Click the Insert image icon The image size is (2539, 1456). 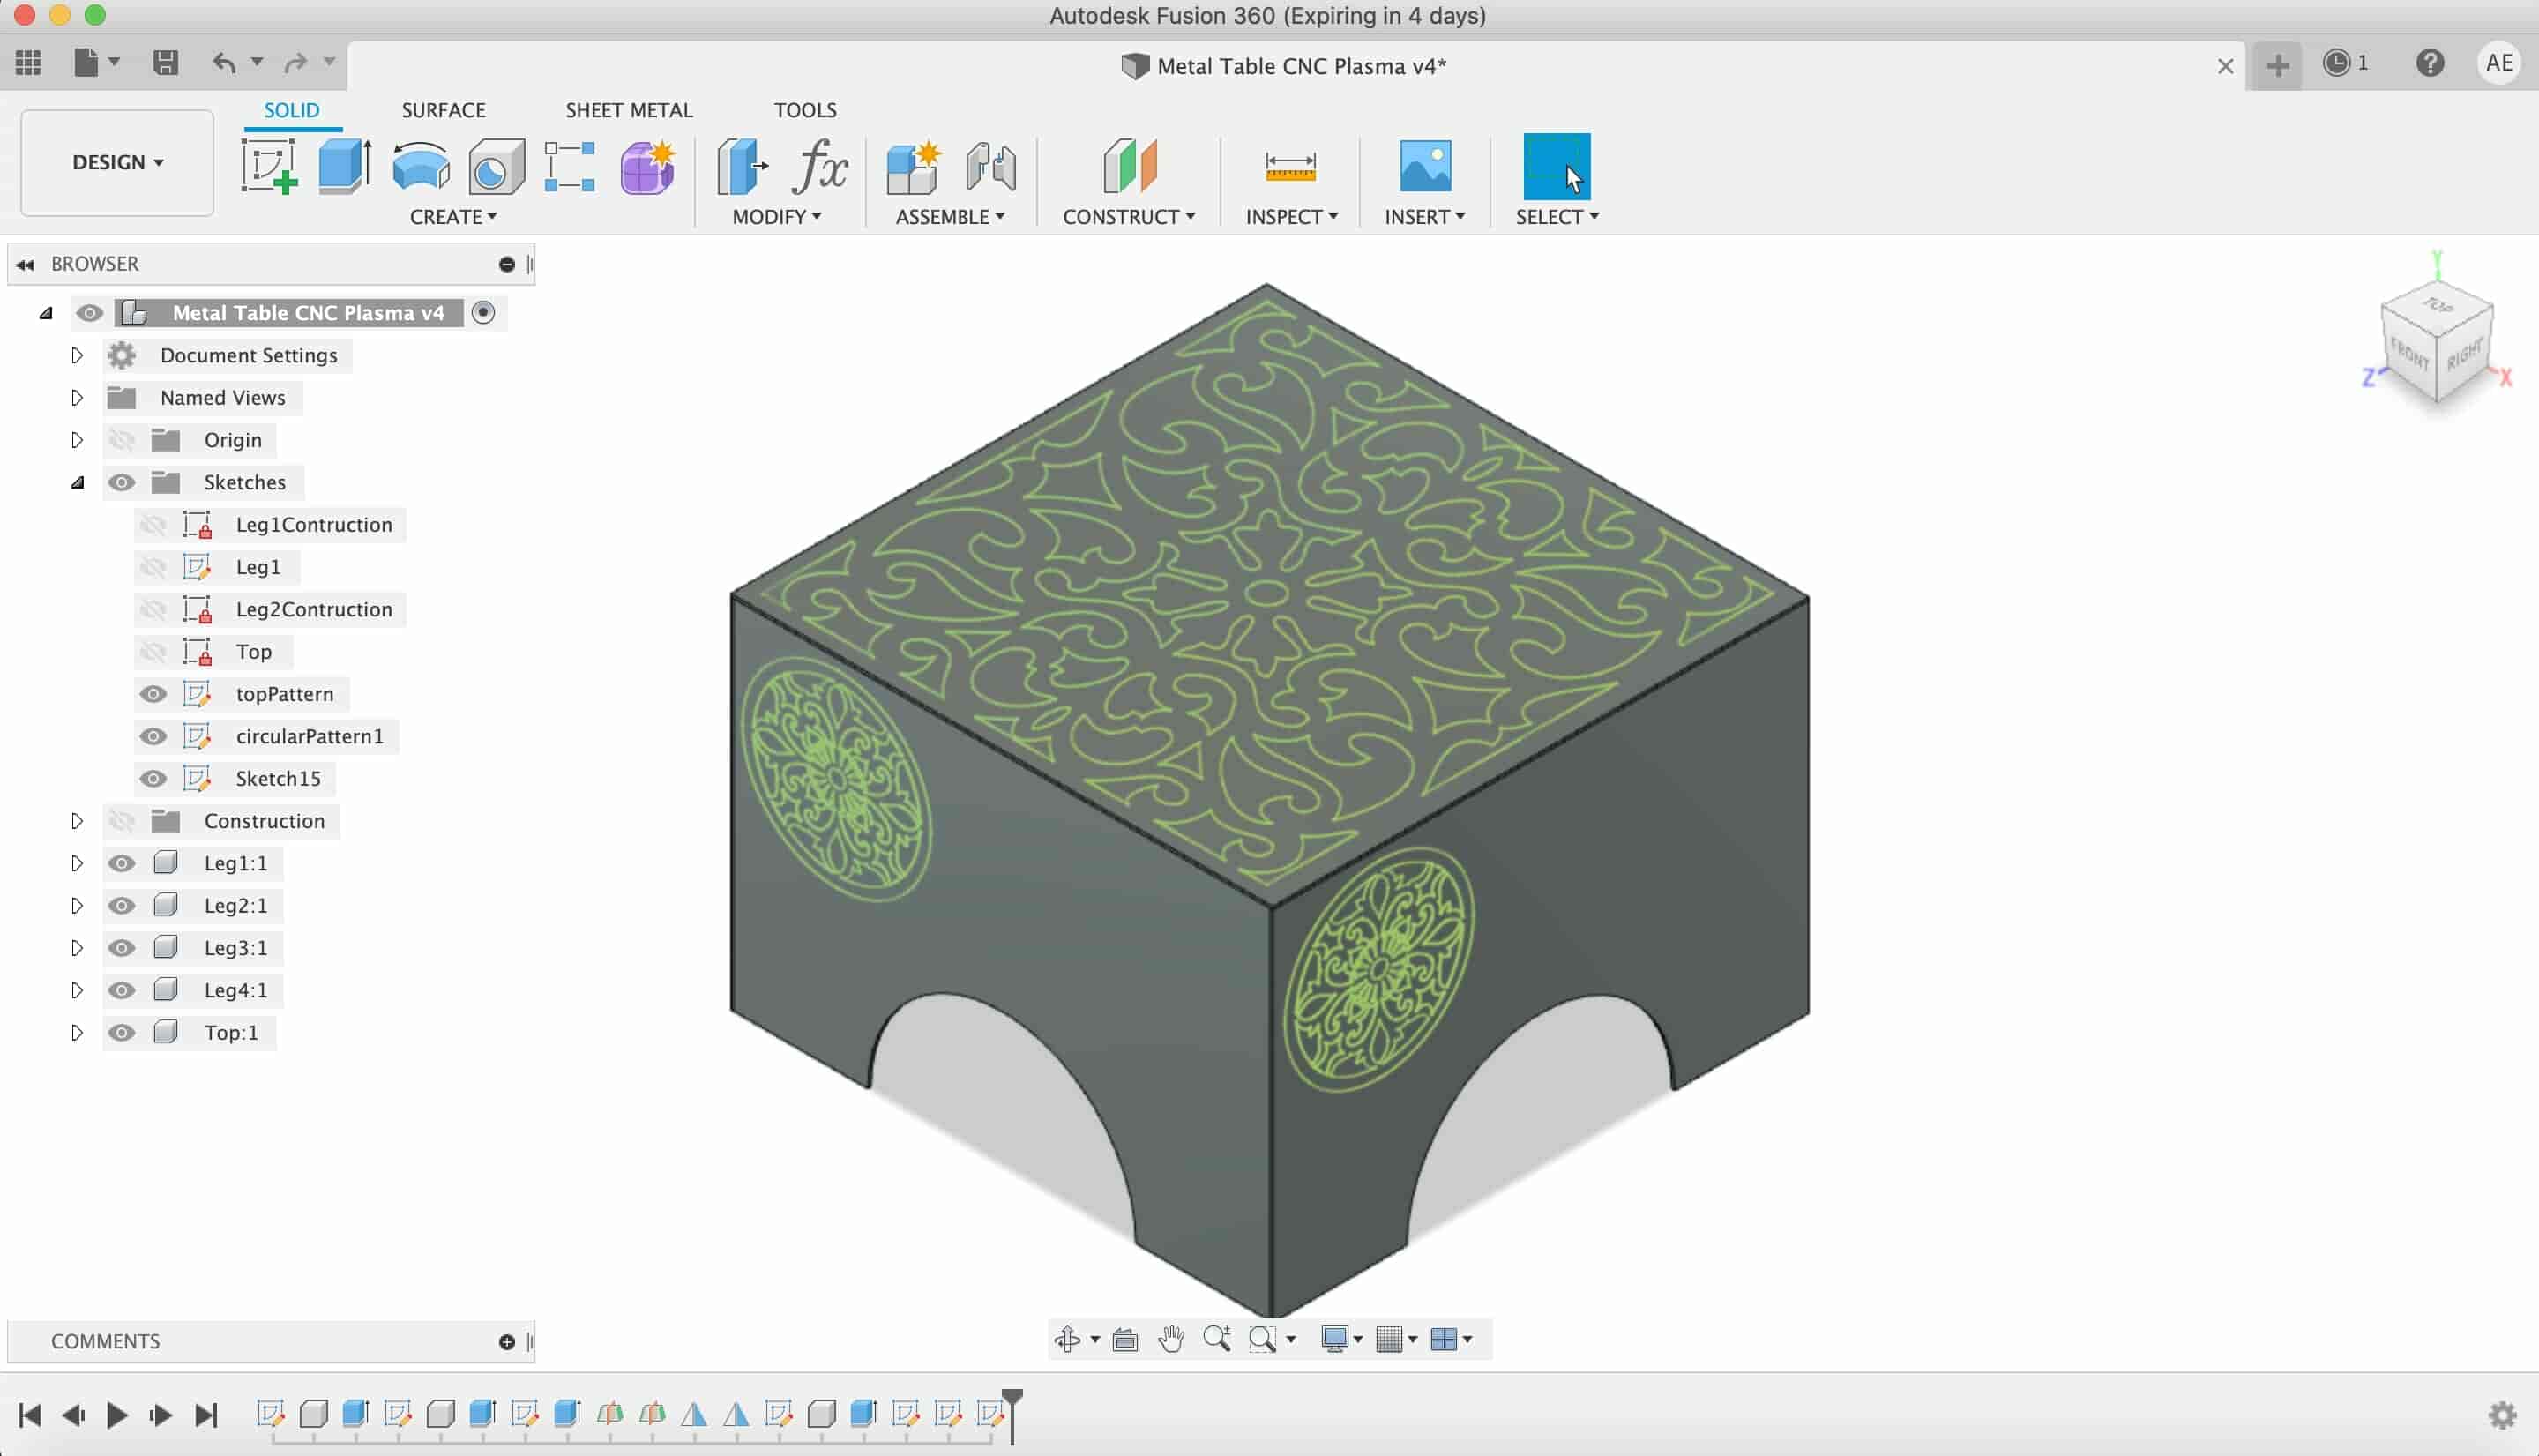pos(1425,166)
